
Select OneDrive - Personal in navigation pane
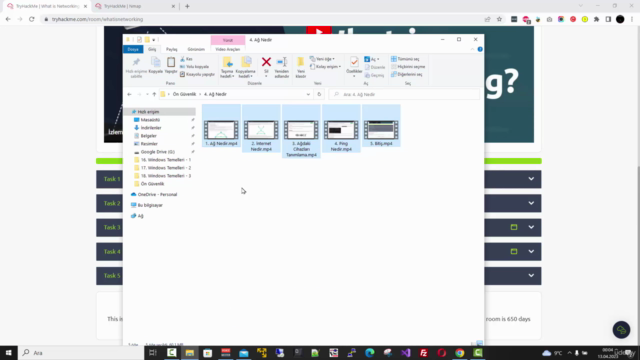pos(157,195)
